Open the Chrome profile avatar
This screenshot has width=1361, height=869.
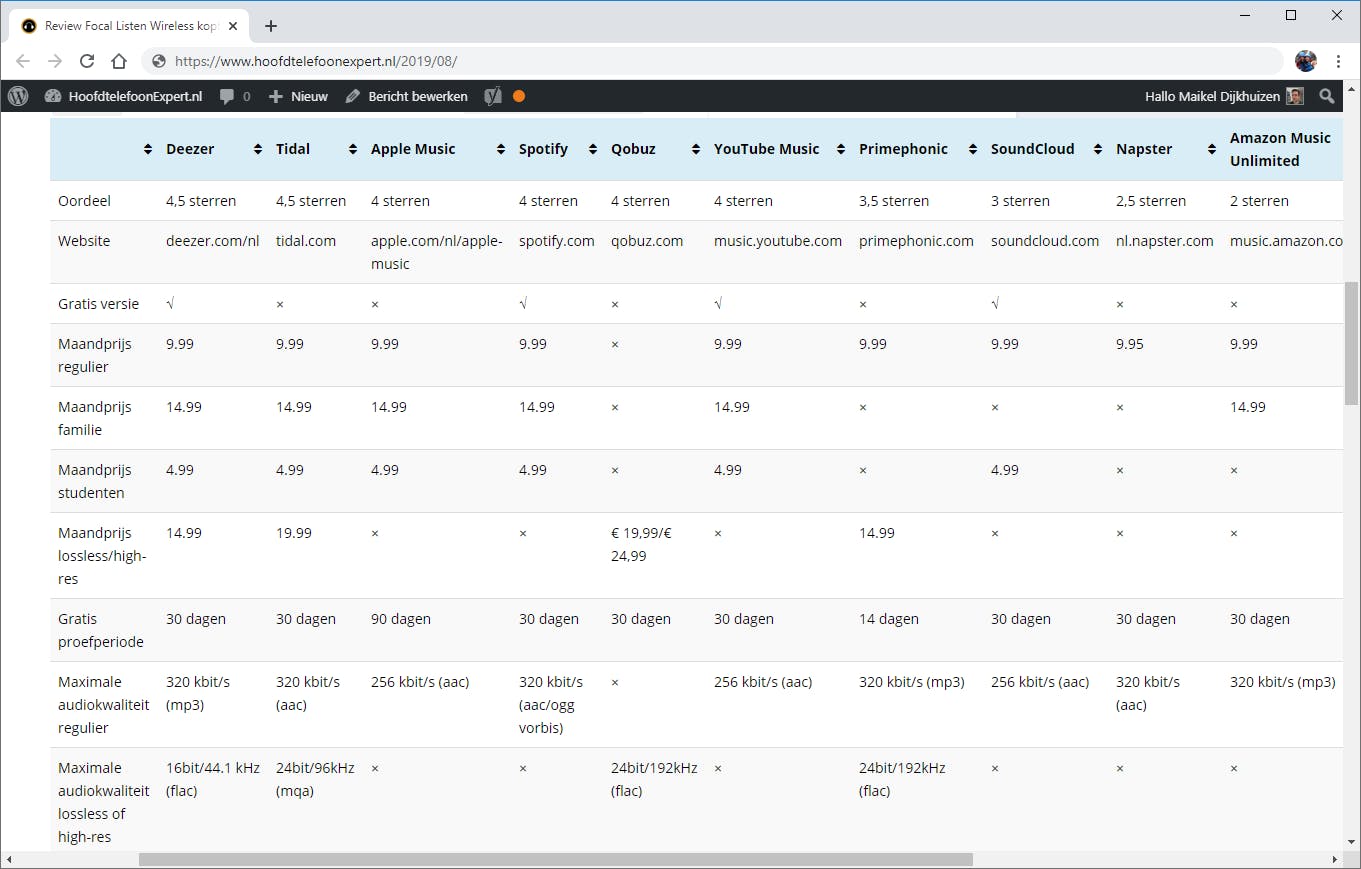click(1306, 61)
